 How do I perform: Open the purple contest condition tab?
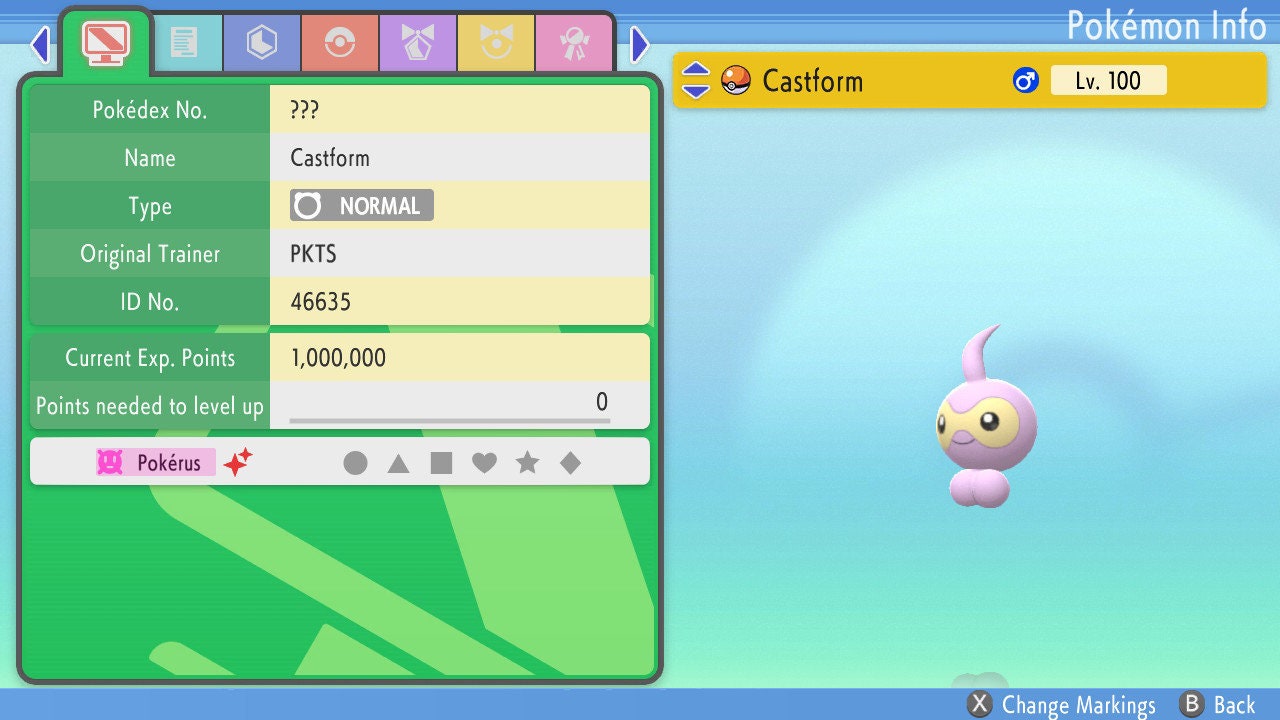[x=418, y=42]
